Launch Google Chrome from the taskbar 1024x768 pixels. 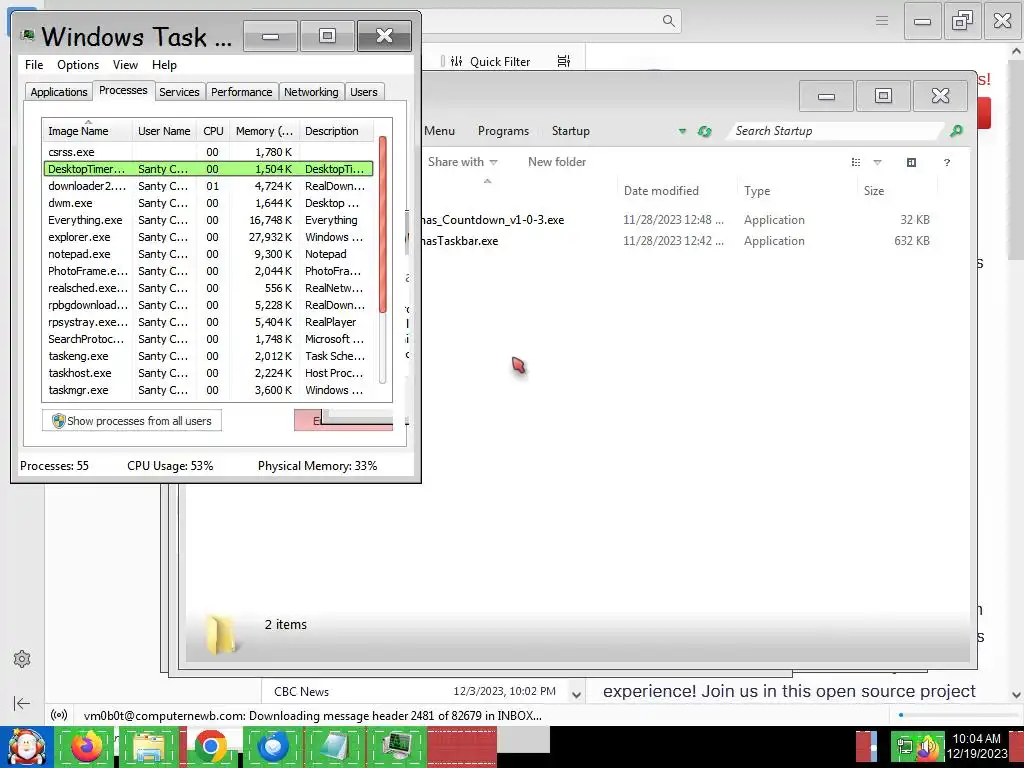click(210, 747)
